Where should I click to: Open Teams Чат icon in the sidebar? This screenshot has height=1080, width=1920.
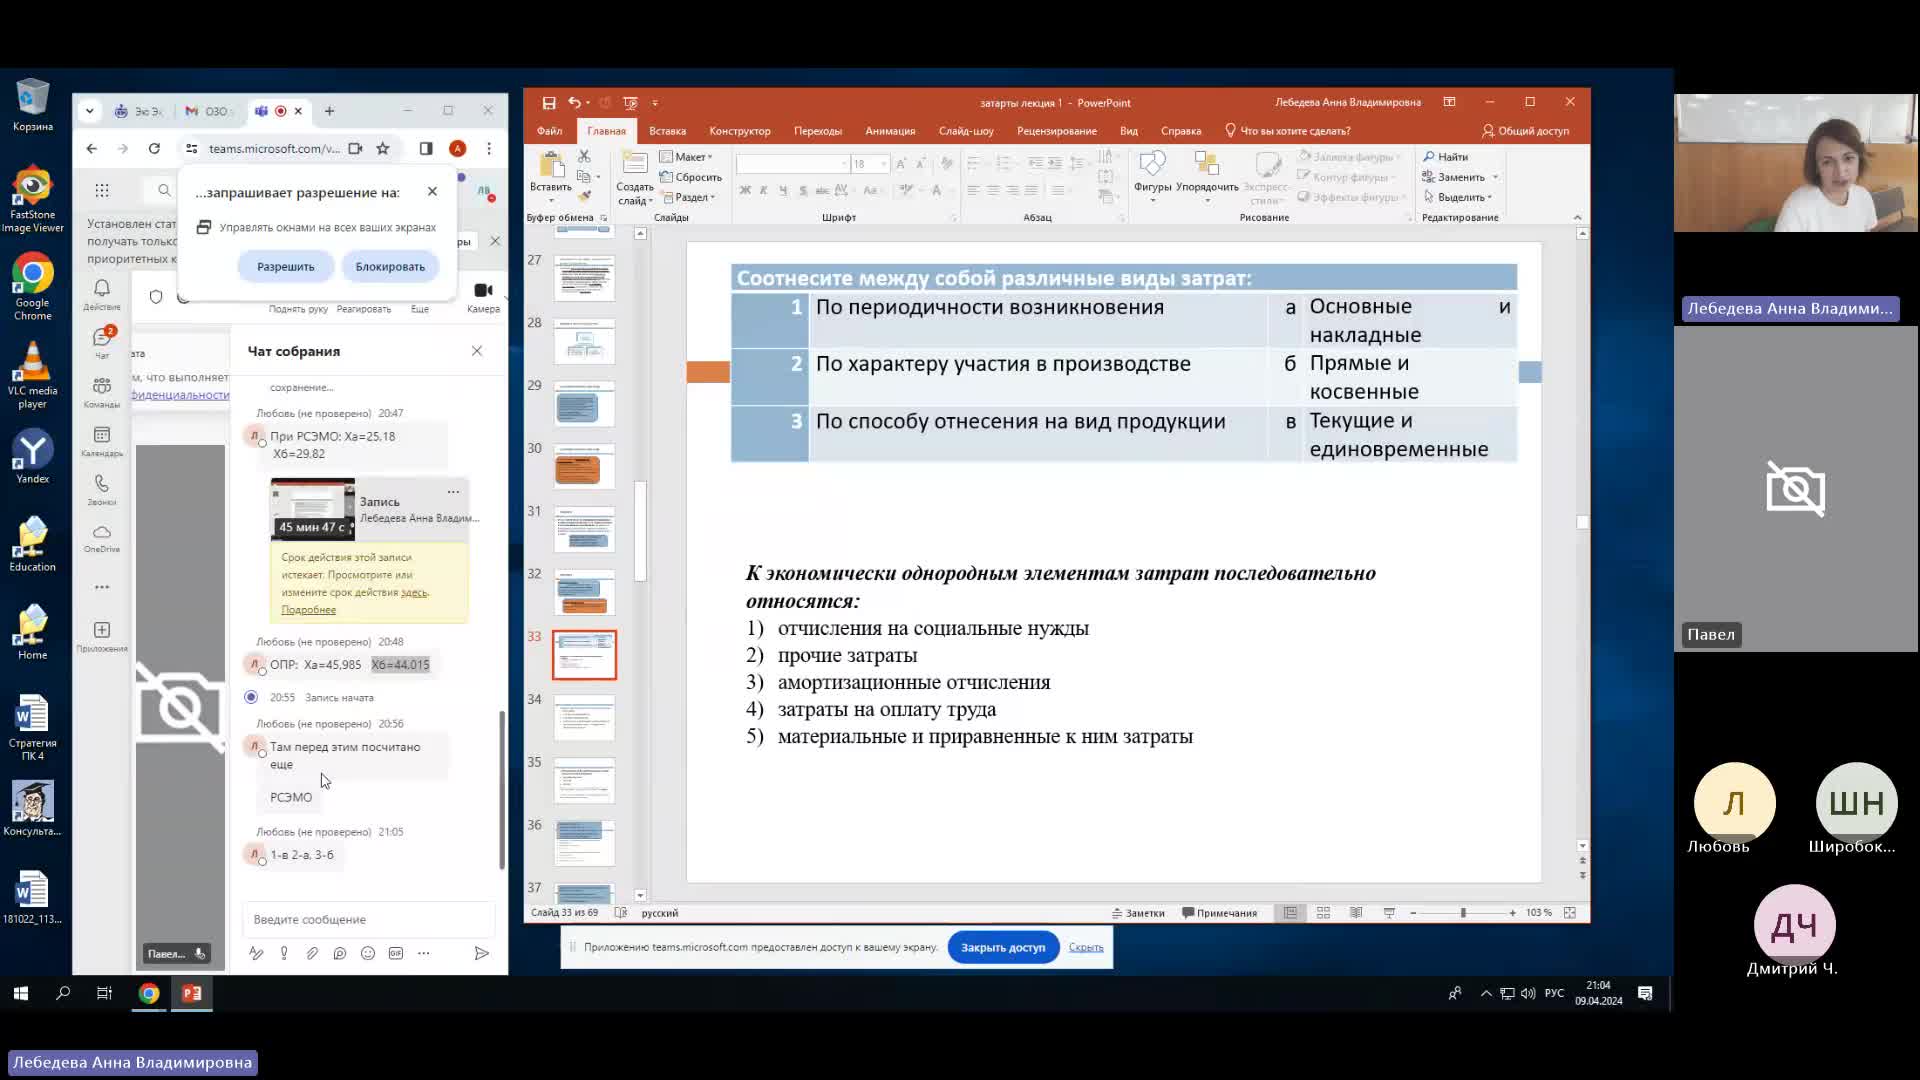(102, 342)
